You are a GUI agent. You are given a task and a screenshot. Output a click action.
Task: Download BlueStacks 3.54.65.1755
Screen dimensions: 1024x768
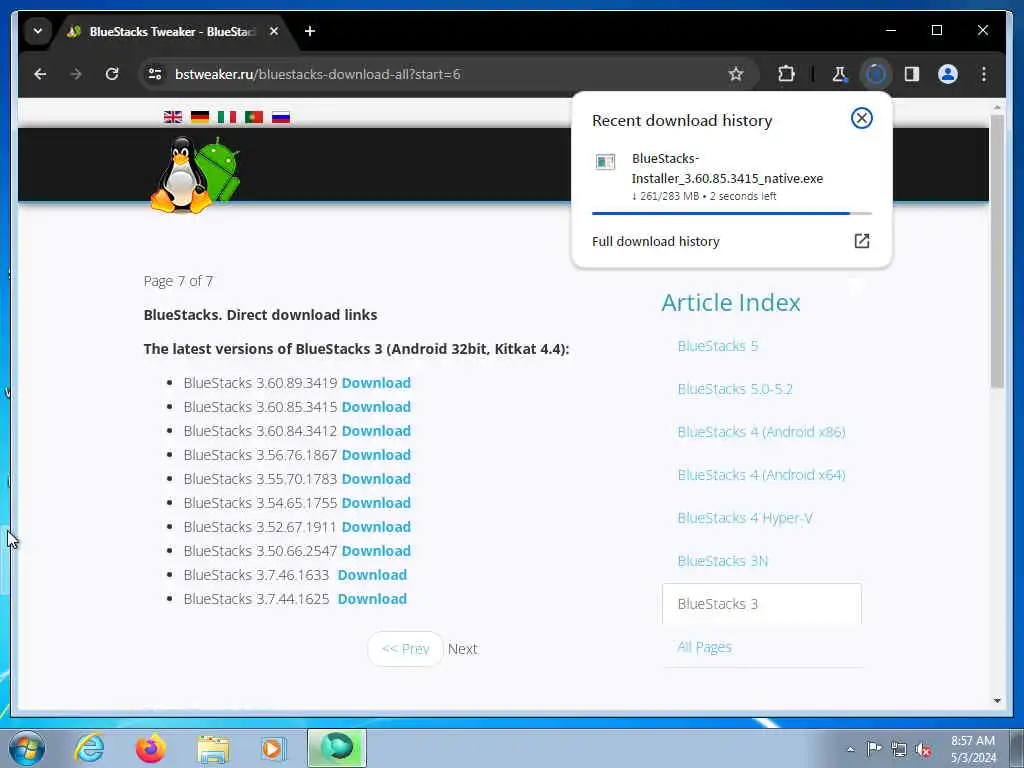pyautogui.click(x=376, y=503)
